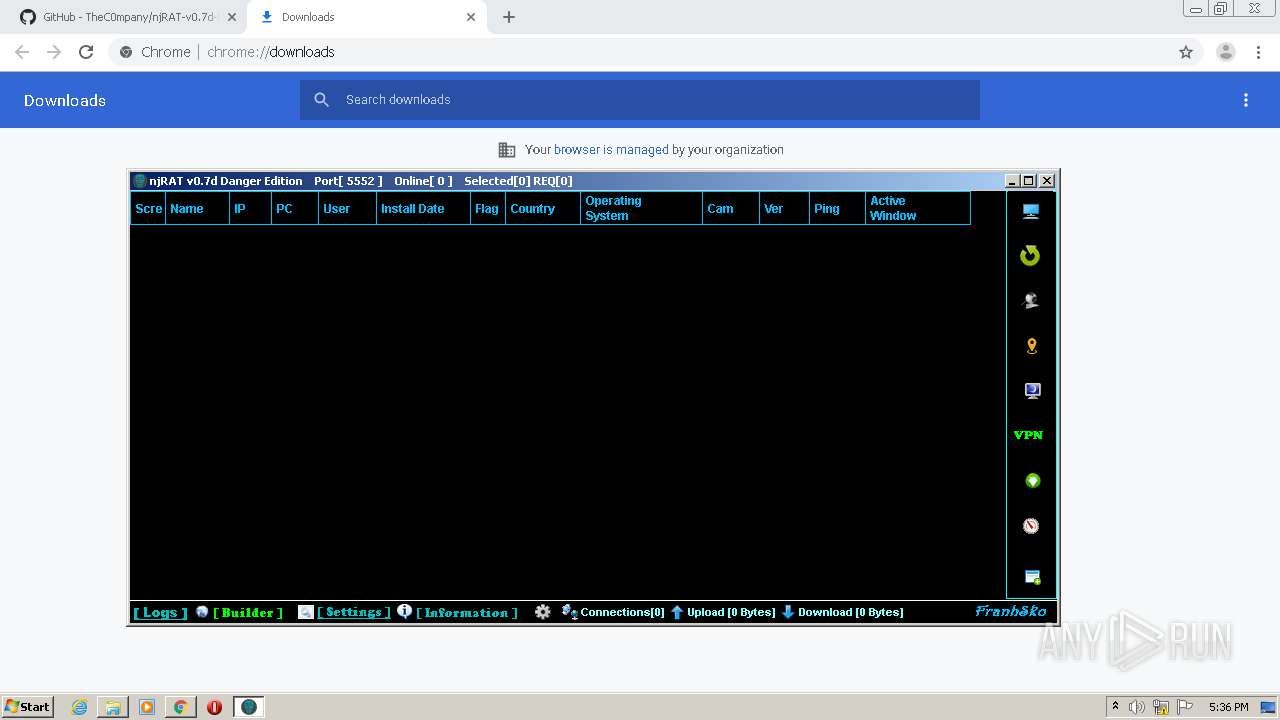Sort by the Ver column header
Image resolution: width=1280 pixels, height=720 pixels.
tap(784, 208)
